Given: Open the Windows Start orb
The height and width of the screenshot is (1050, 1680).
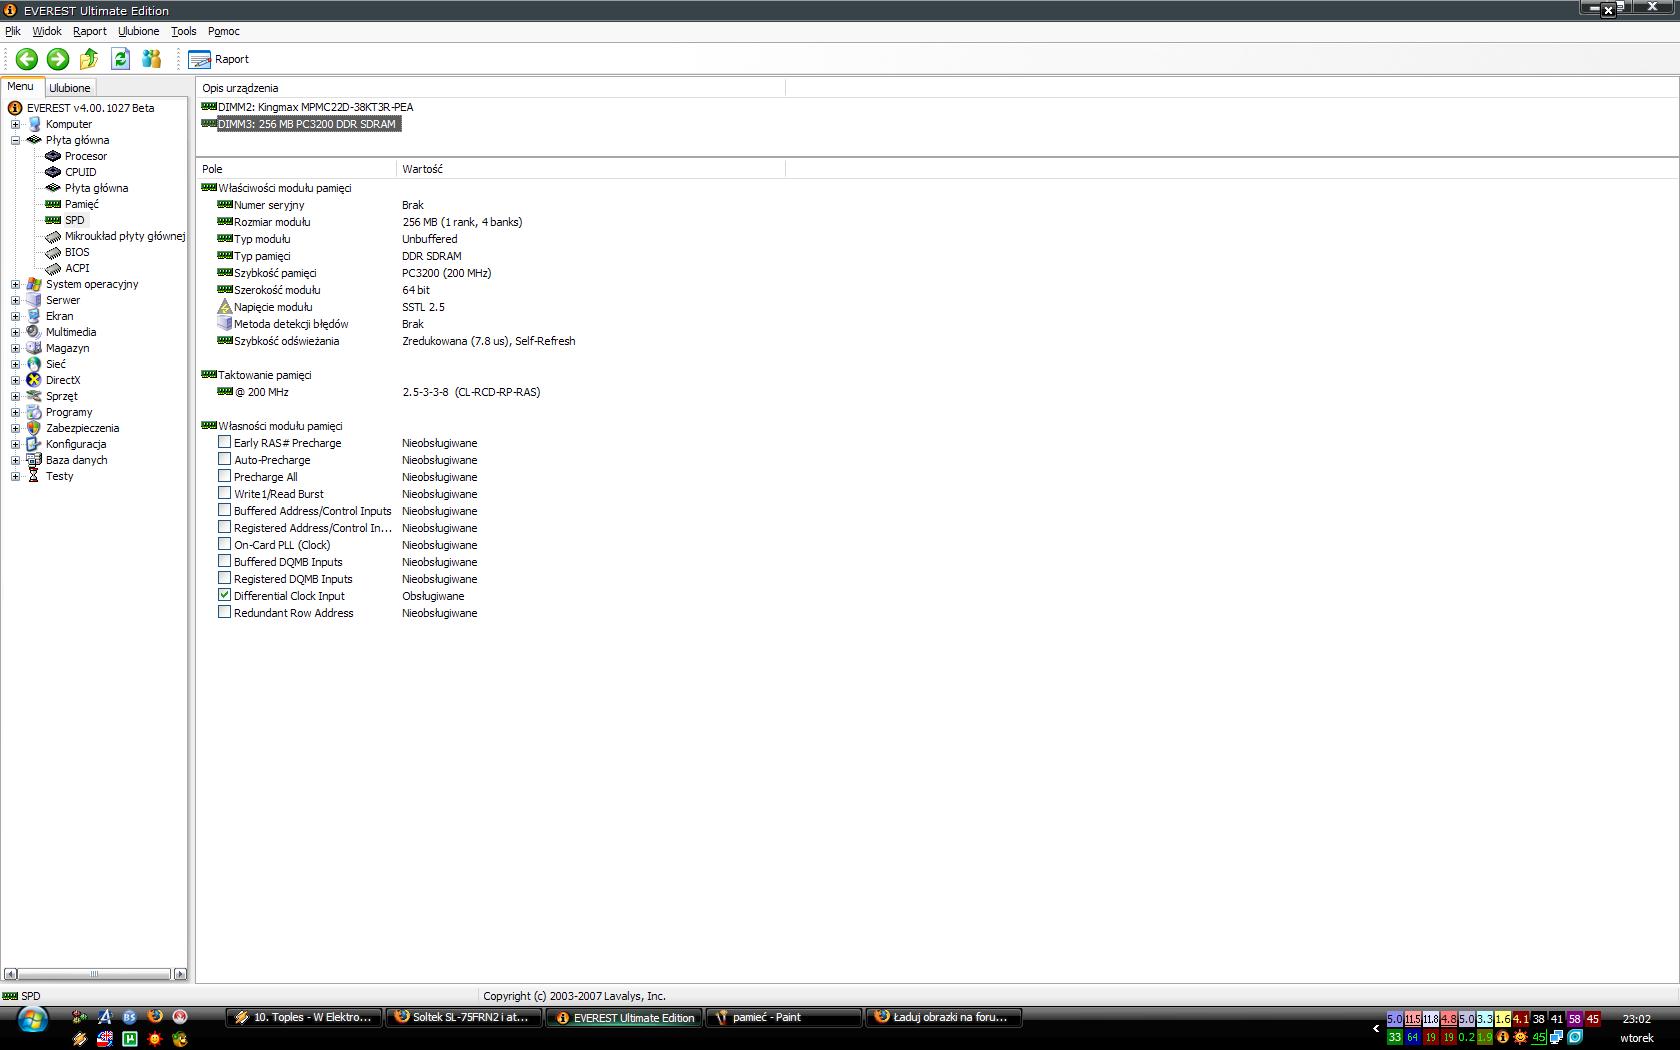Looking at the screenshot, I should (32, 1021).
